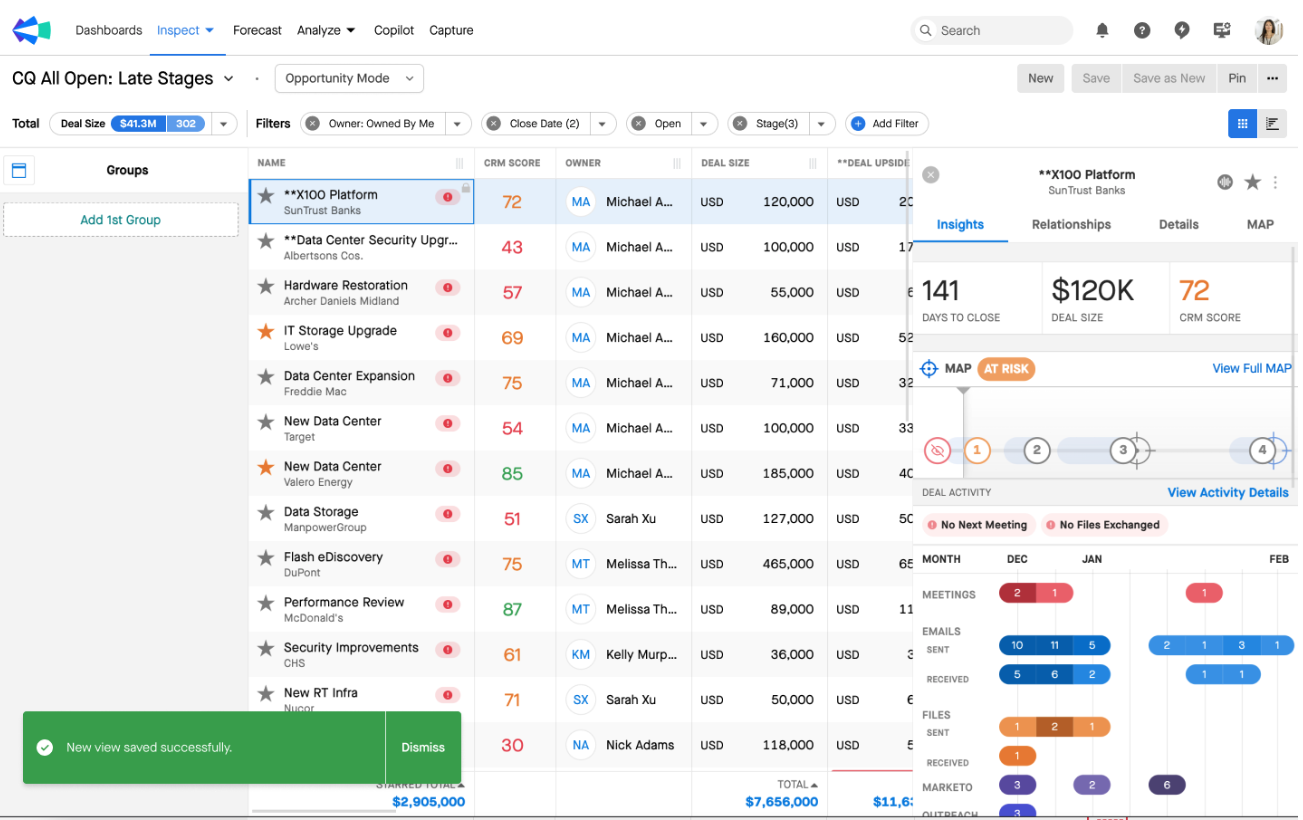Open the Opportunity Mode dropdown
1303x820 pixels.
tap(349, 78)
